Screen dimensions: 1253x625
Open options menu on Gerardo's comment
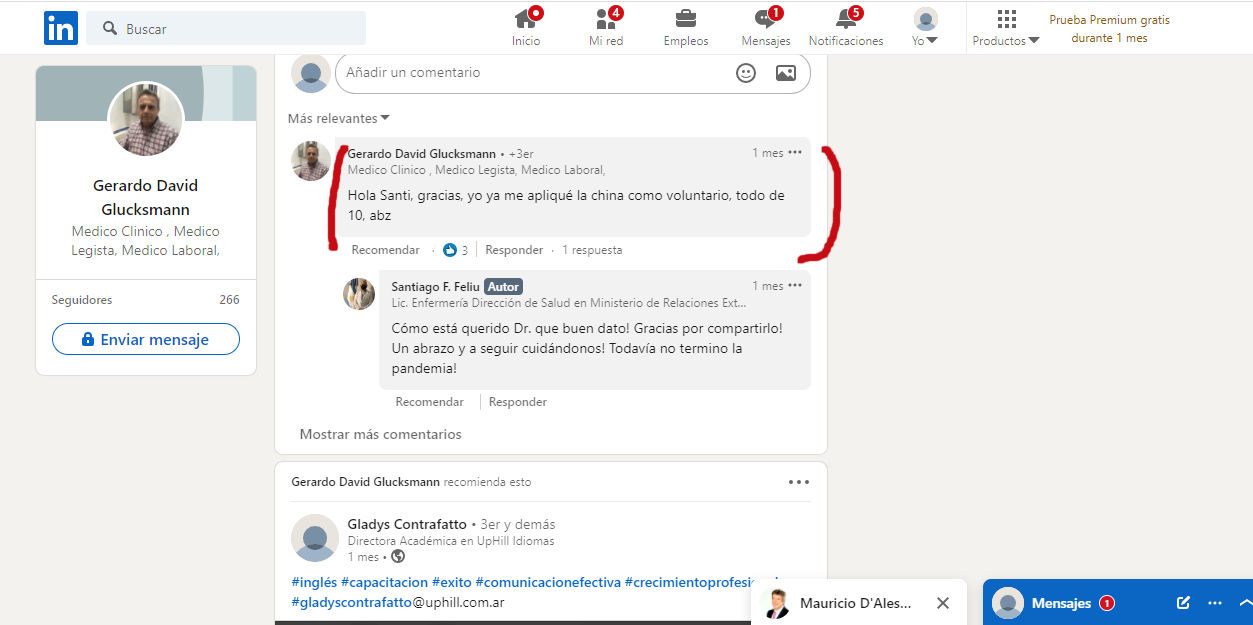(795, 153)
